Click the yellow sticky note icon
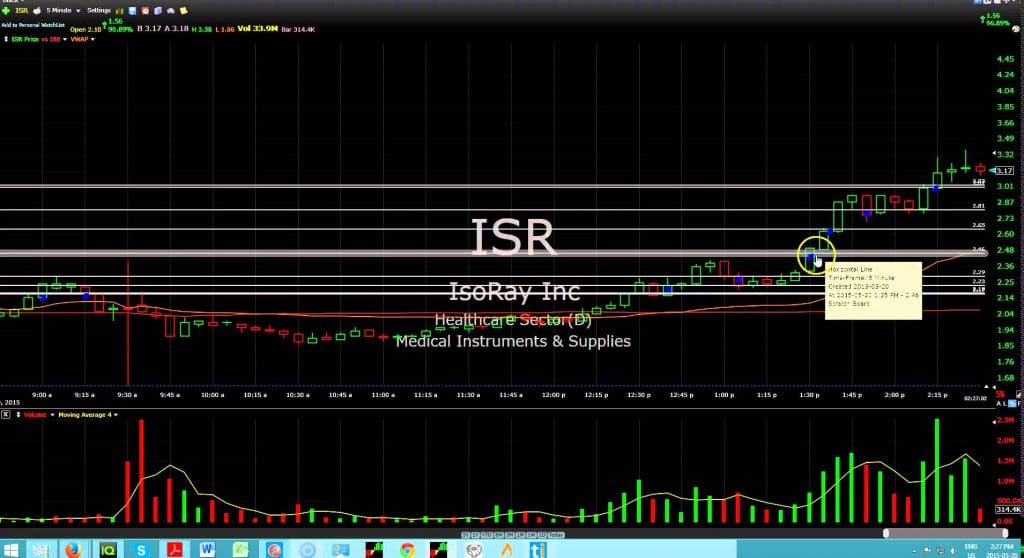This screenshot has width=1024, height=558. pyautogui.click(x=184, y=10)
